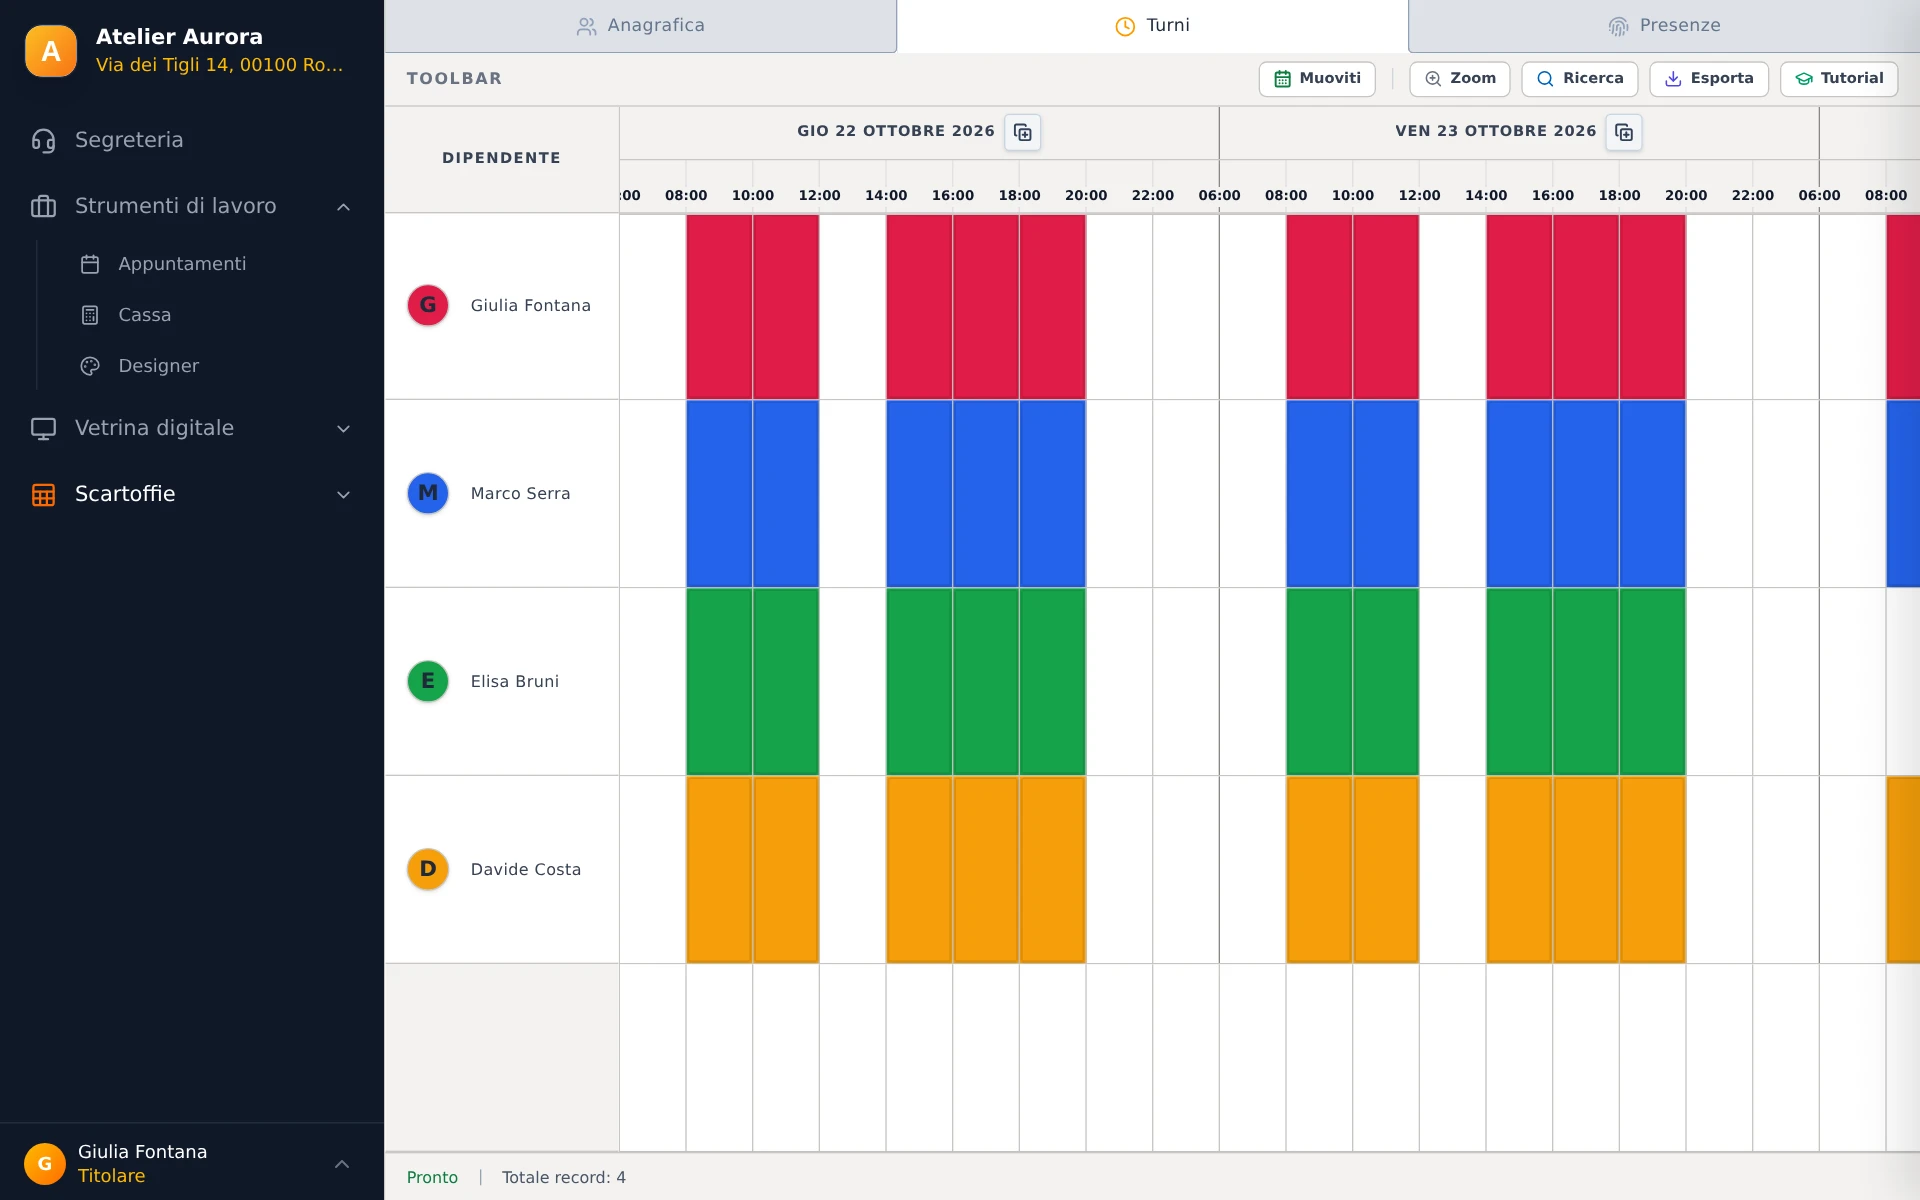Copy shifts for Gio 22 Ottobre 2026
This screenshot has width=1920, height=1200.
[1023, 132]
